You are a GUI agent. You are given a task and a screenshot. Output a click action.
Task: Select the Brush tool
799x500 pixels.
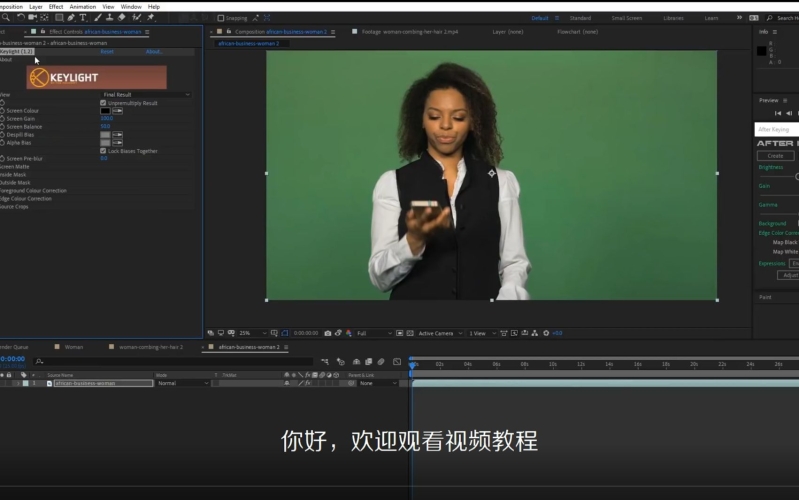(98, 17)
